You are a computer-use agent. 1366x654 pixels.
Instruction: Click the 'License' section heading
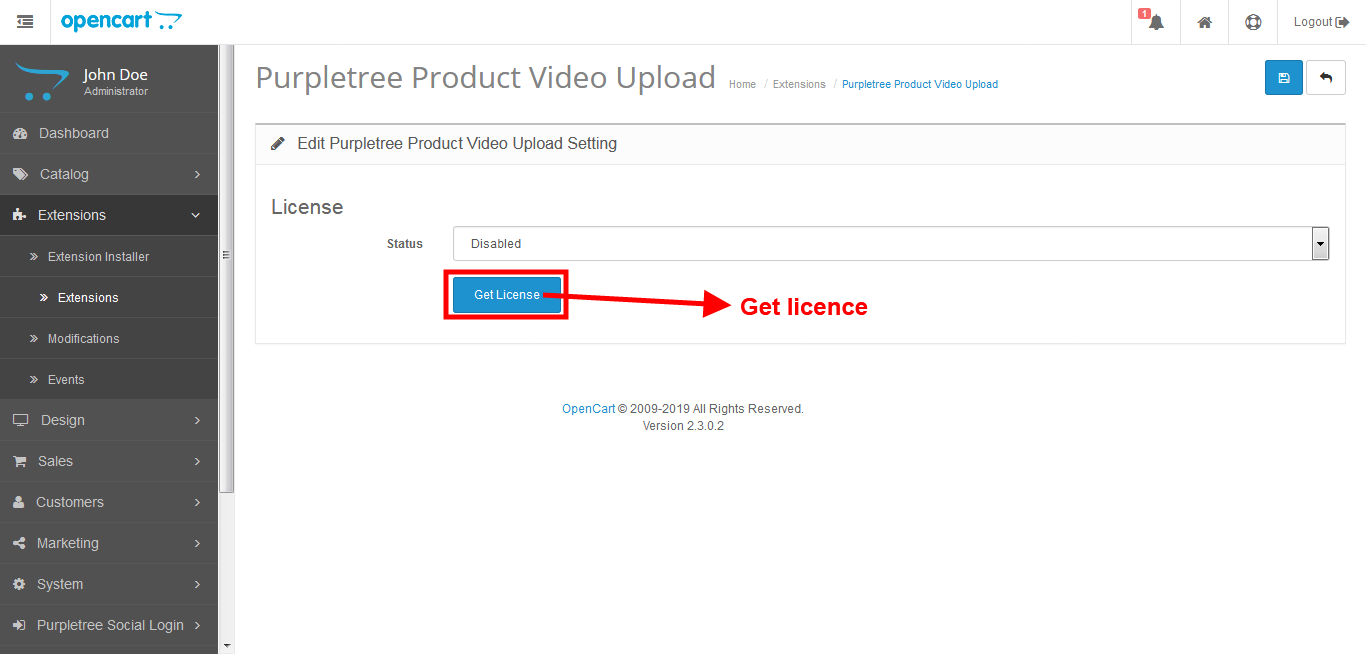[307, 207]
